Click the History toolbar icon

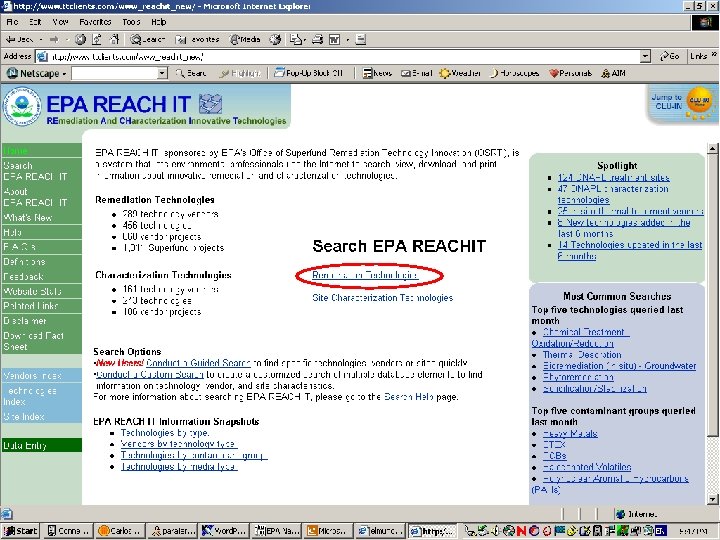pyautogui.click(x=275, y=39)
